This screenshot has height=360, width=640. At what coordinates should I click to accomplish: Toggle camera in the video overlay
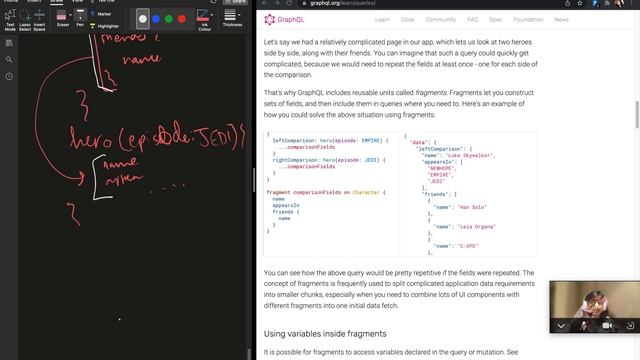607,325
